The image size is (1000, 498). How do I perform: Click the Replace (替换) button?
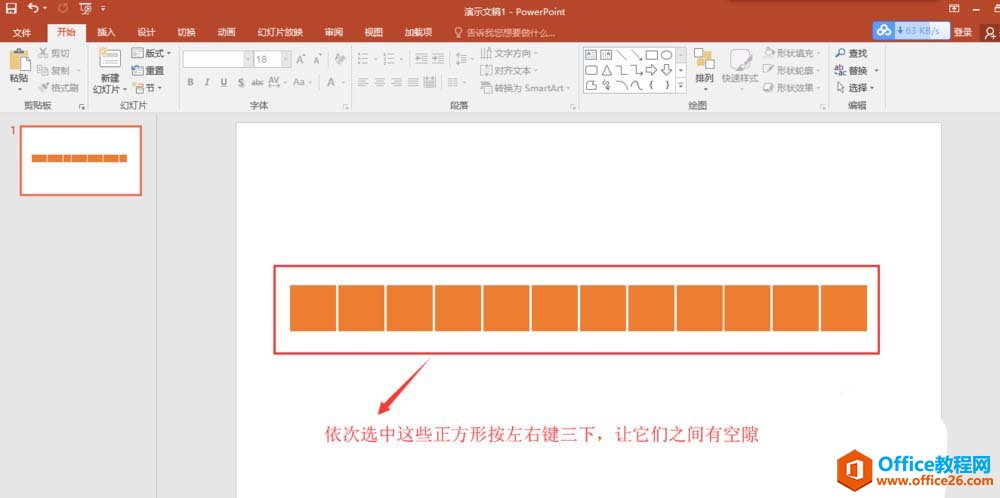click(857, 70)
